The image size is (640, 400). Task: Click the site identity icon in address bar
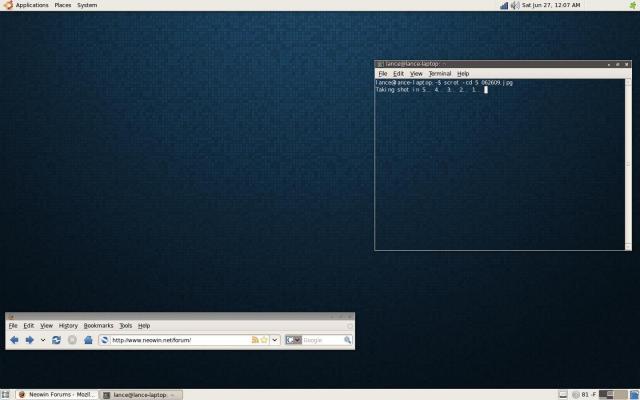(104, 340)
